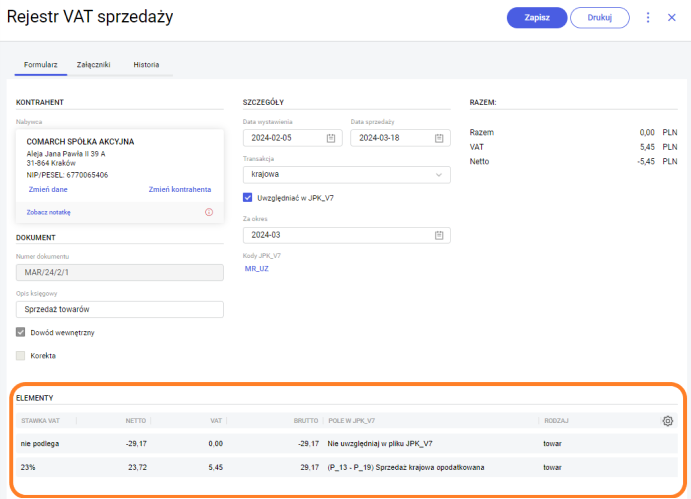The height and width of the screenshot is (499, 691).
Task: Select the Formularz tab
Action: tap(40, 65)
